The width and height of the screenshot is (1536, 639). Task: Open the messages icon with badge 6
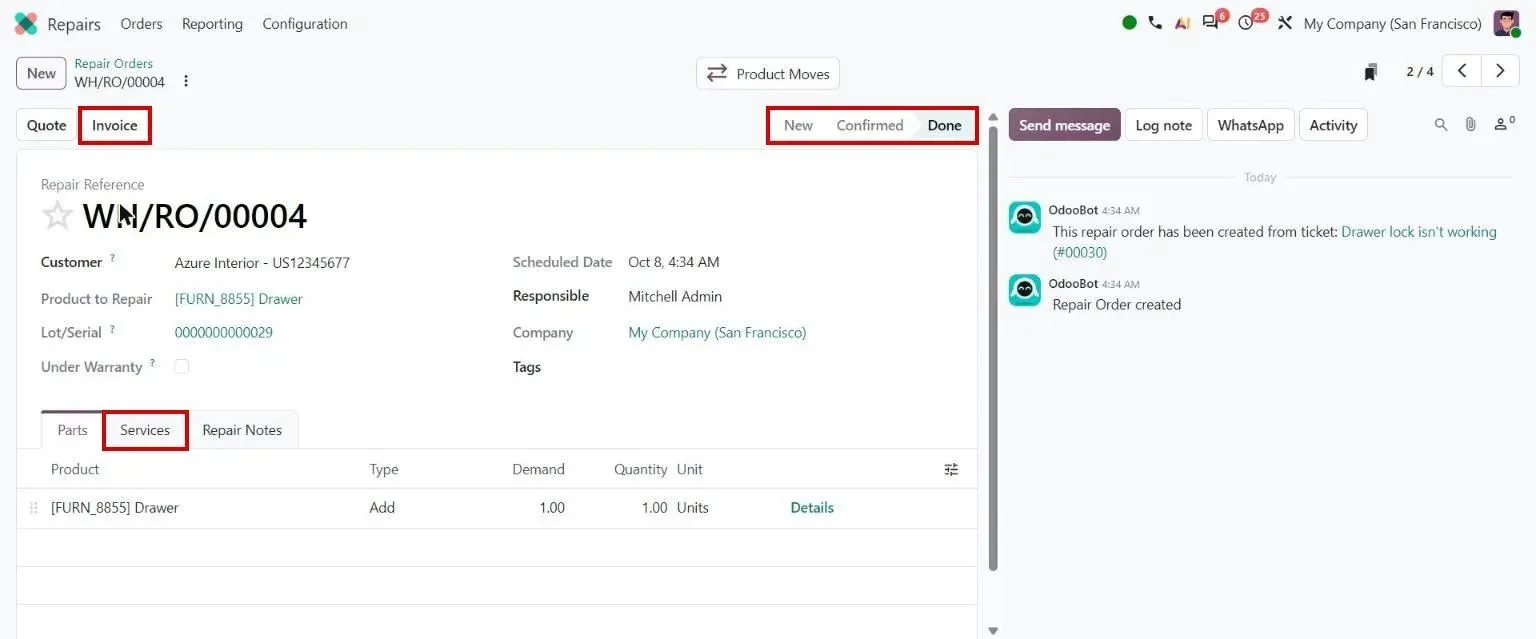pos(1213,21)
